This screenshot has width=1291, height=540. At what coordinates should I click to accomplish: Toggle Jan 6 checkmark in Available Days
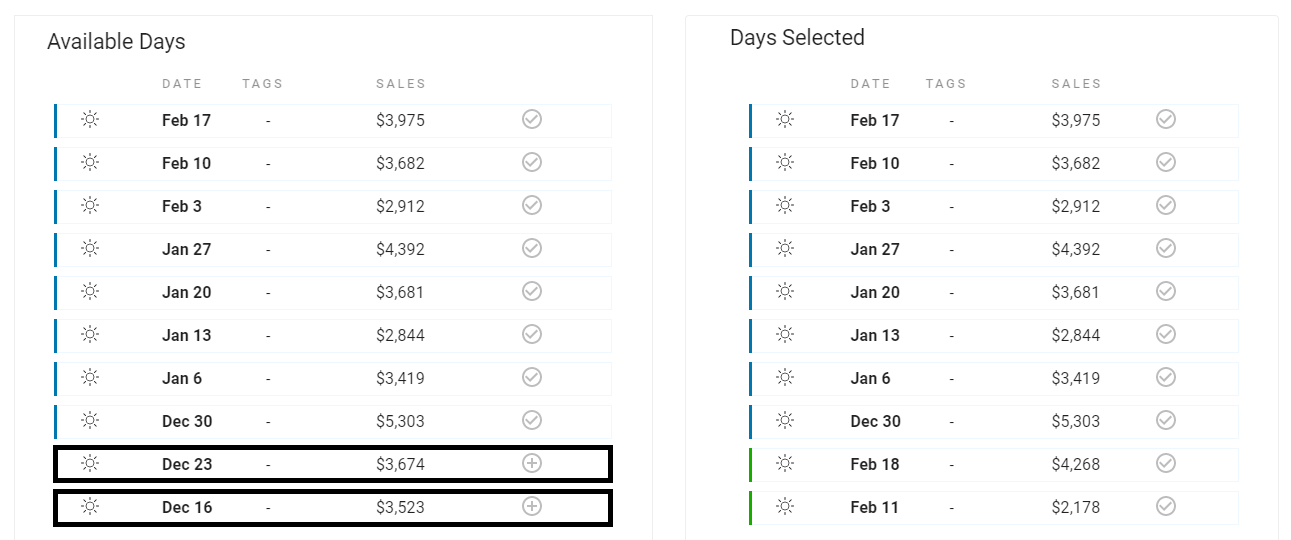532,377
